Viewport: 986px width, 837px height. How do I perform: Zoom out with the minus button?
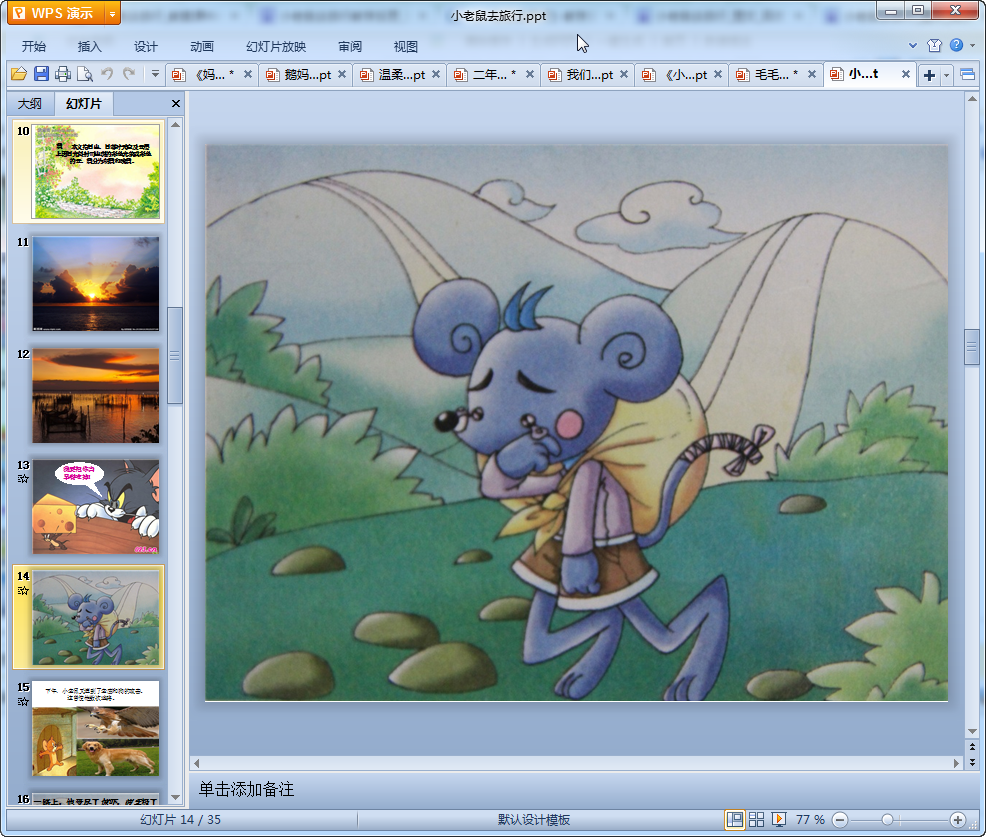839,819
